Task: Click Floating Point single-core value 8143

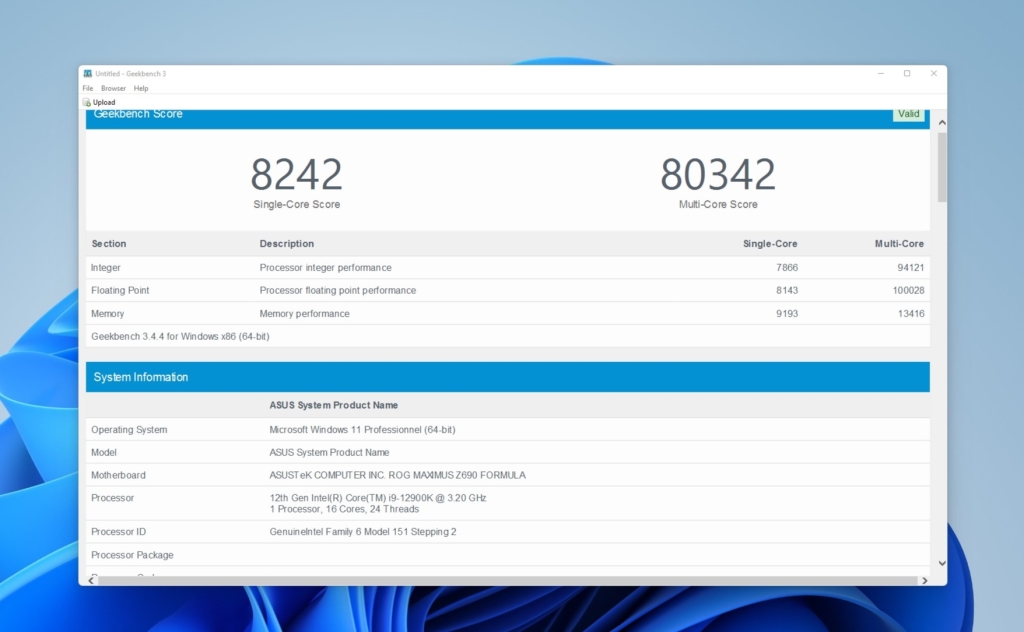Action: (787, 291)
